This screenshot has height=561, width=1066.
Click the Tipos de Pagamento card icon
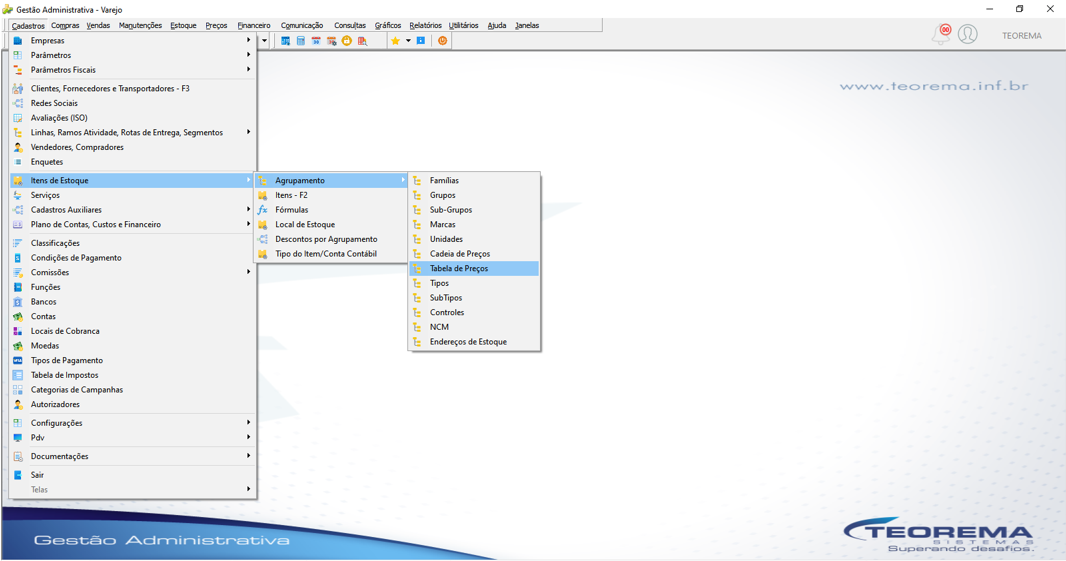coord(18,360)
